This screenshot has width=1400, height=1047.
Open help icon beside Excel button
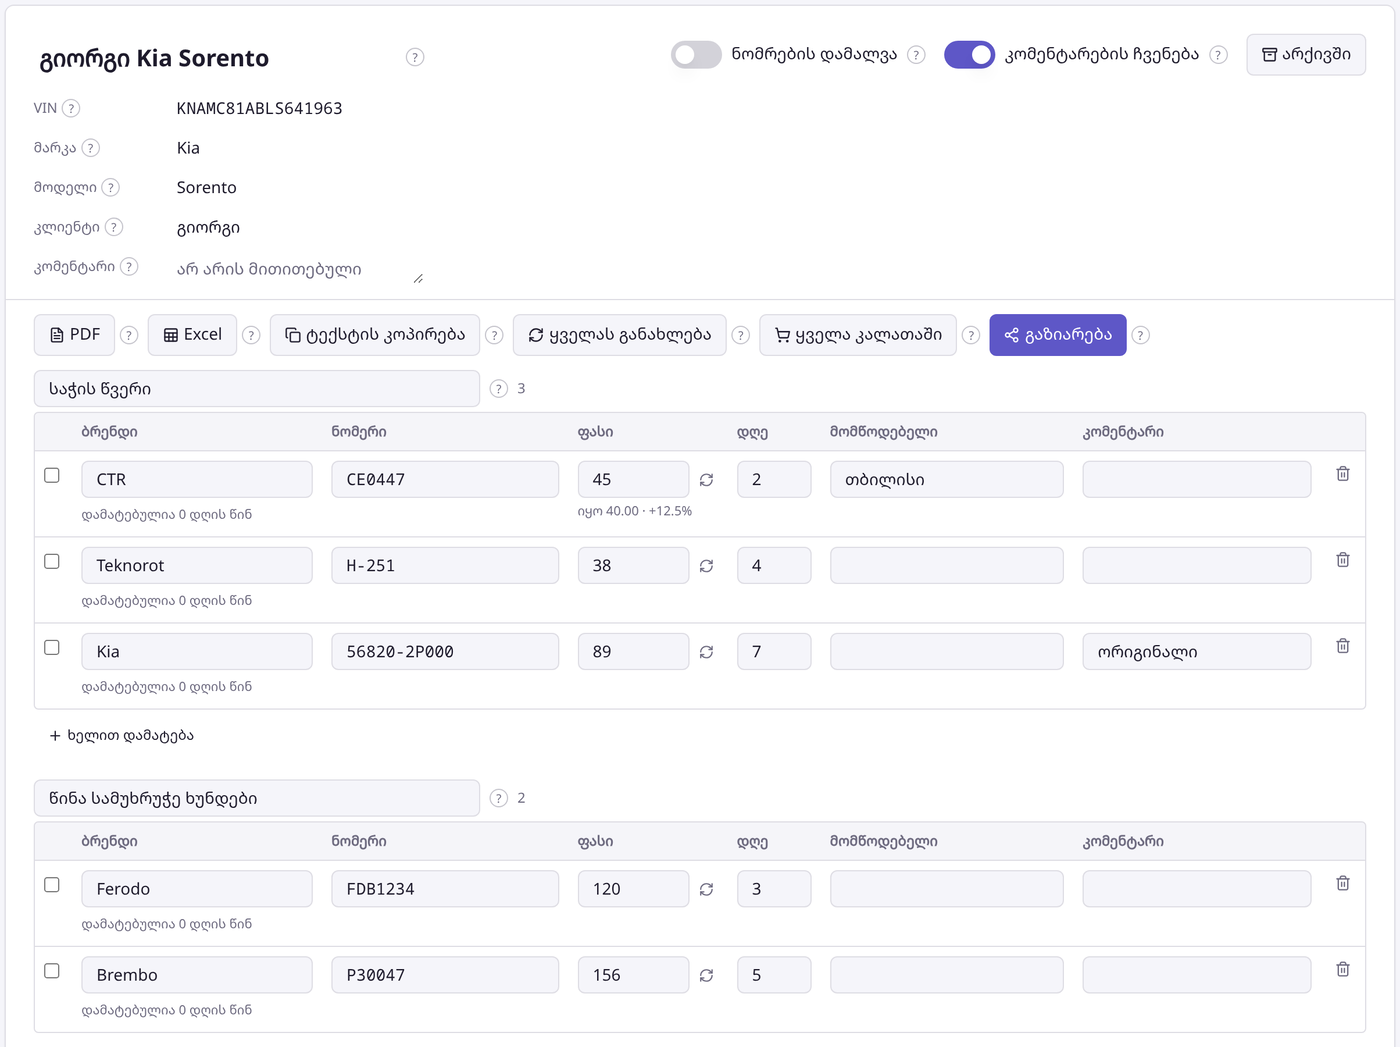[x=251, y=335]
